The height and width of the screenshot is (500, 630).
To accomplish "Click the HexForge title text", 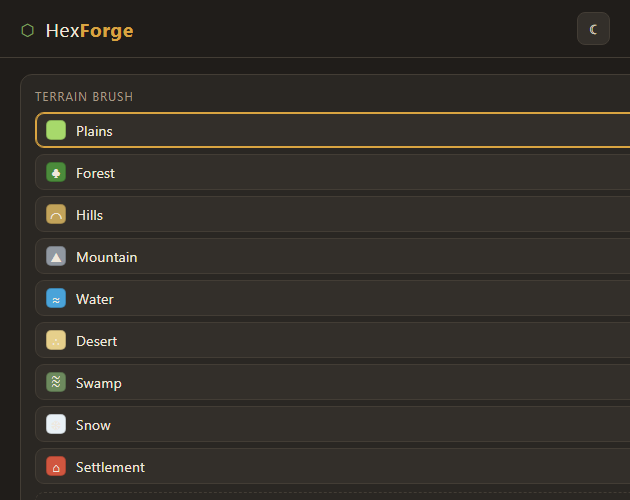I will (x=90, y=31).
